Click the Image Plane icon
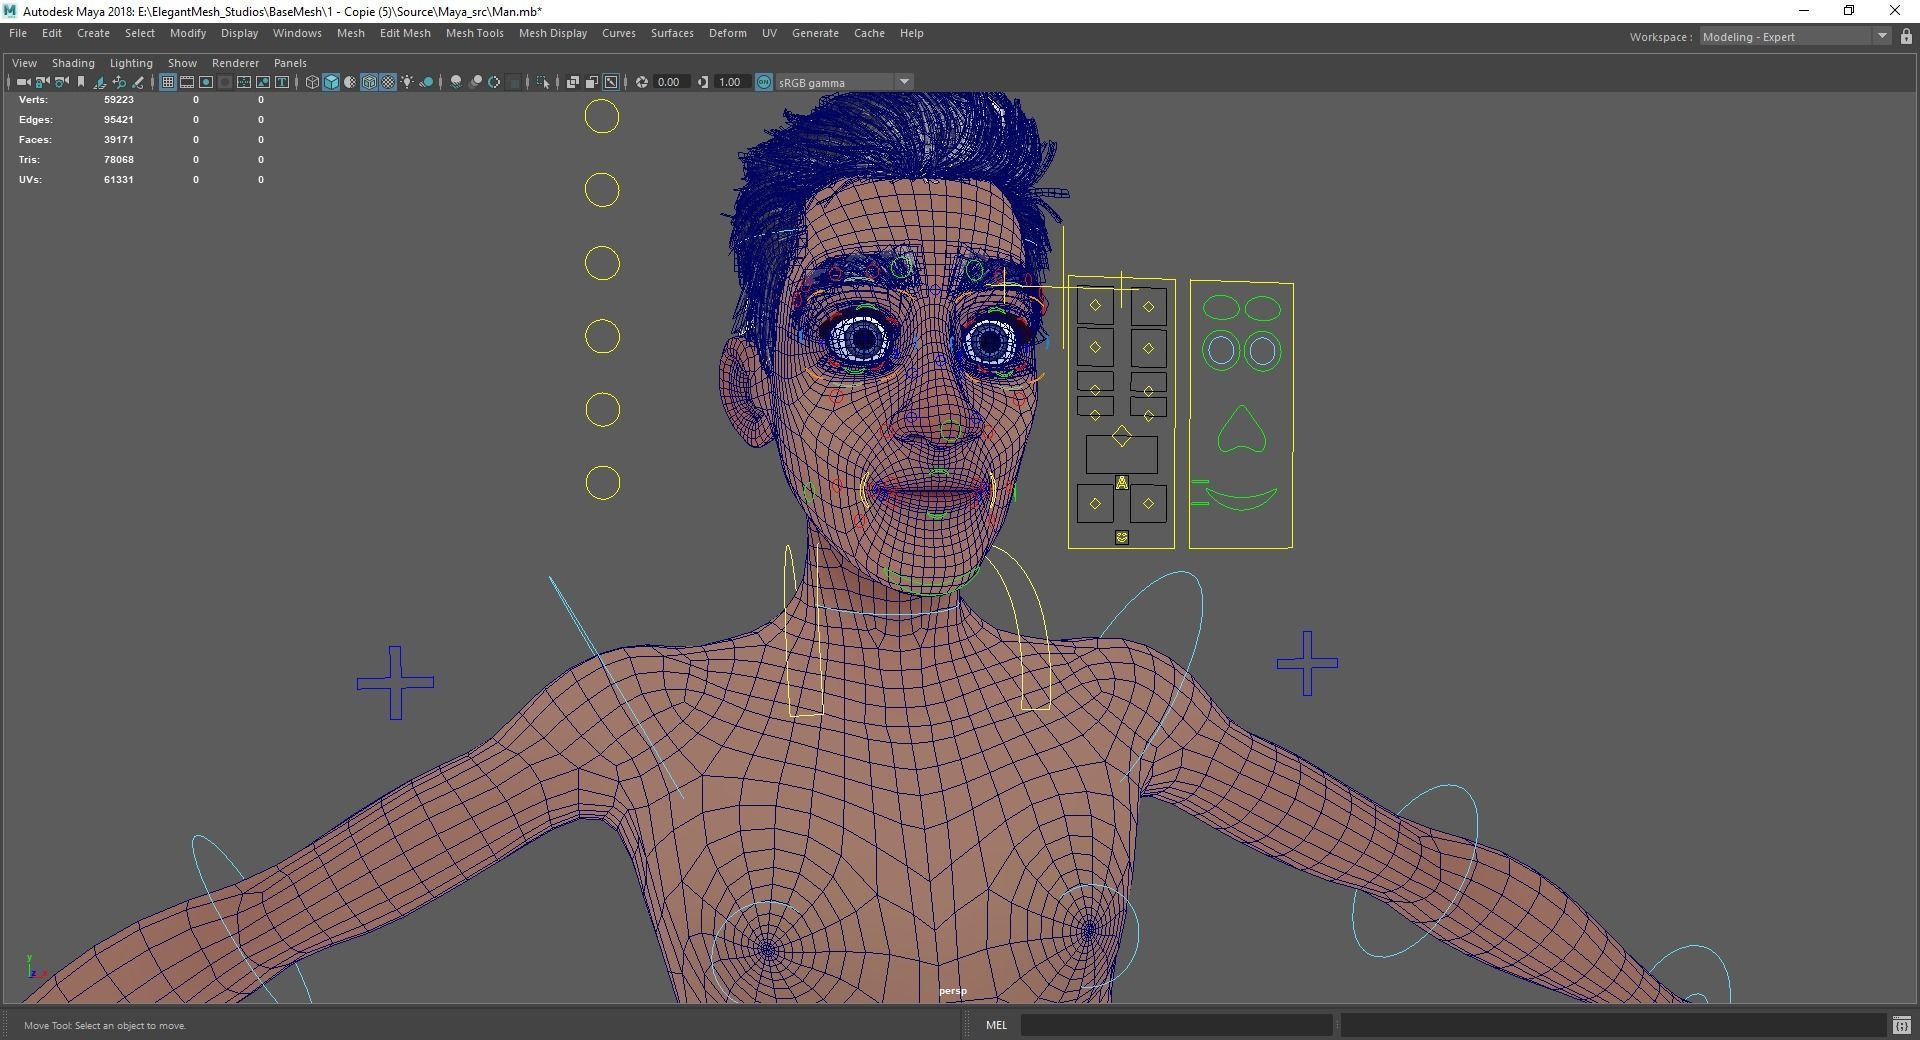 point(100,82)
